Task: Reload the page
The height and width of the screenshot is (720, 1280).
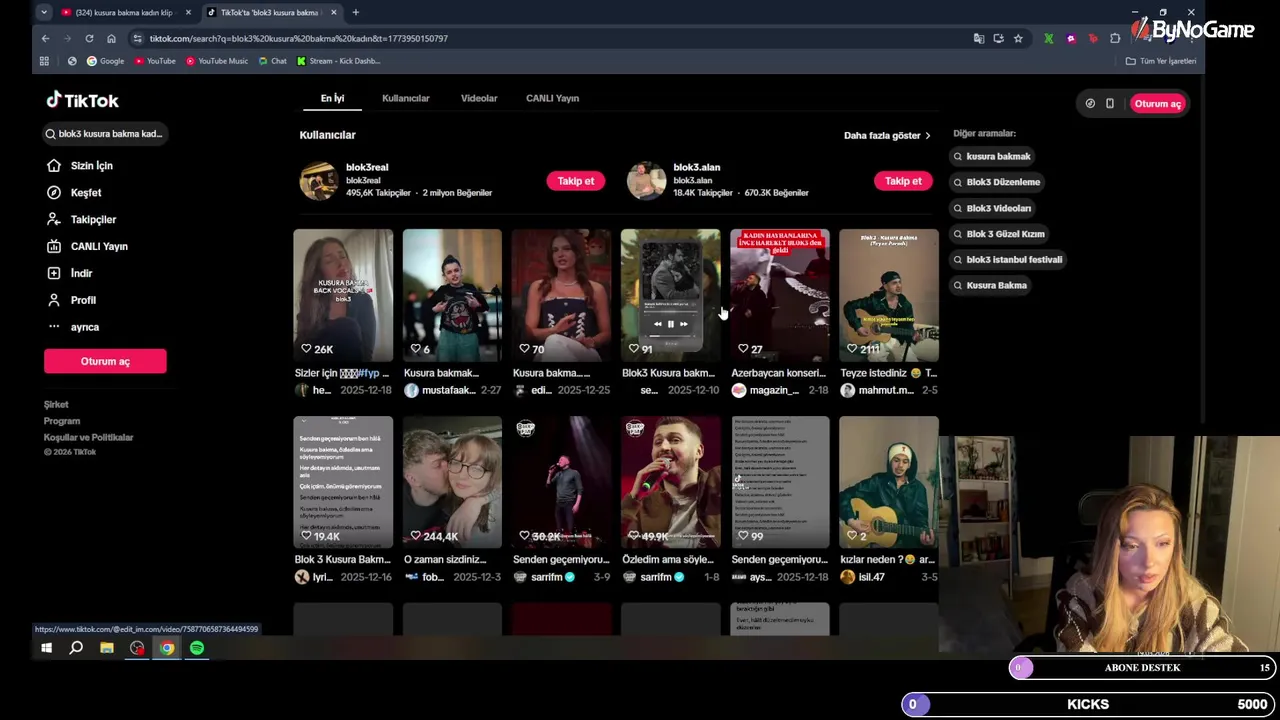Action: 89,38
